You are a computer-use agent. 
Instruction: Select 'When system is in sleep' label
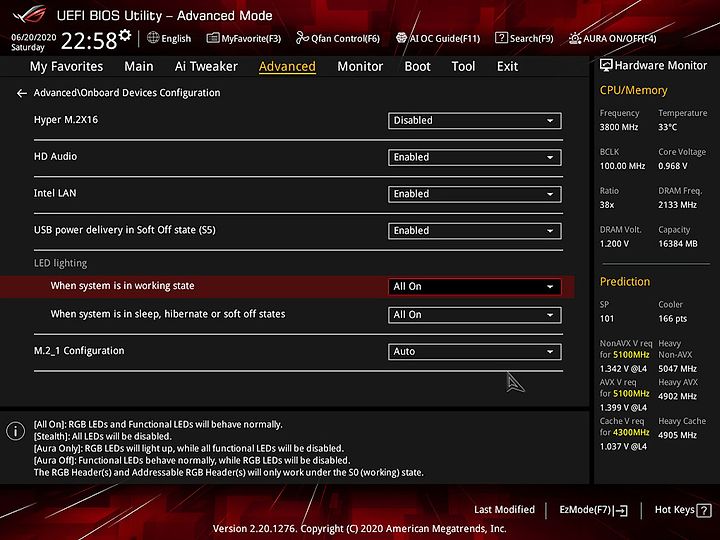point(168,314)
